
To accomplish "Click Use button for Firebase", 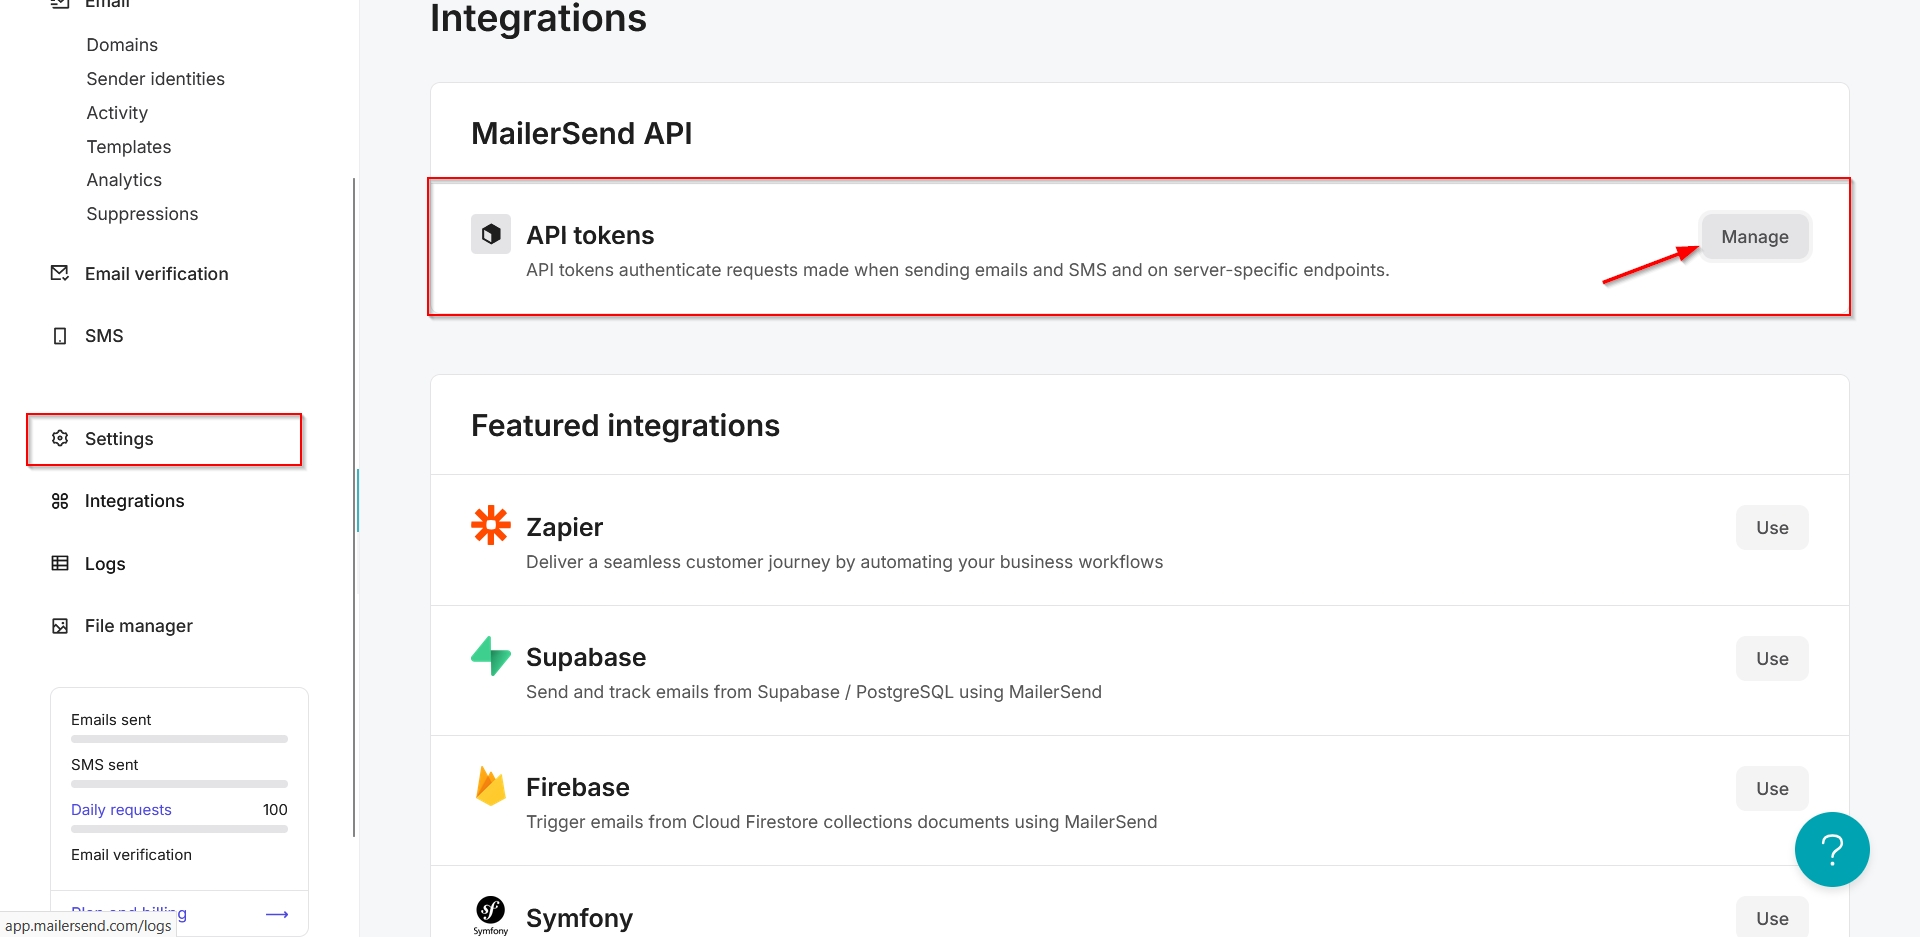I will (x=1771, y=789).
